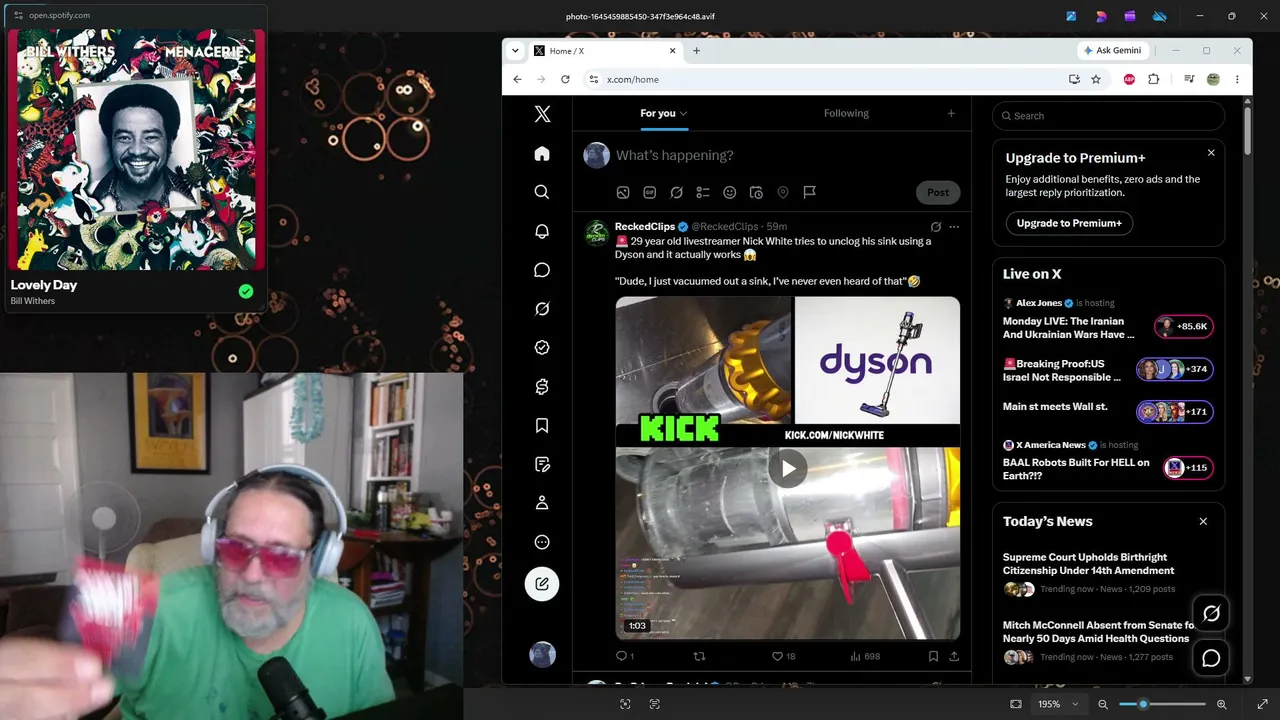Open dollar-sign monetization icon in X sidebar
This screenshot has width=1280, height=720.
(542, 387)
